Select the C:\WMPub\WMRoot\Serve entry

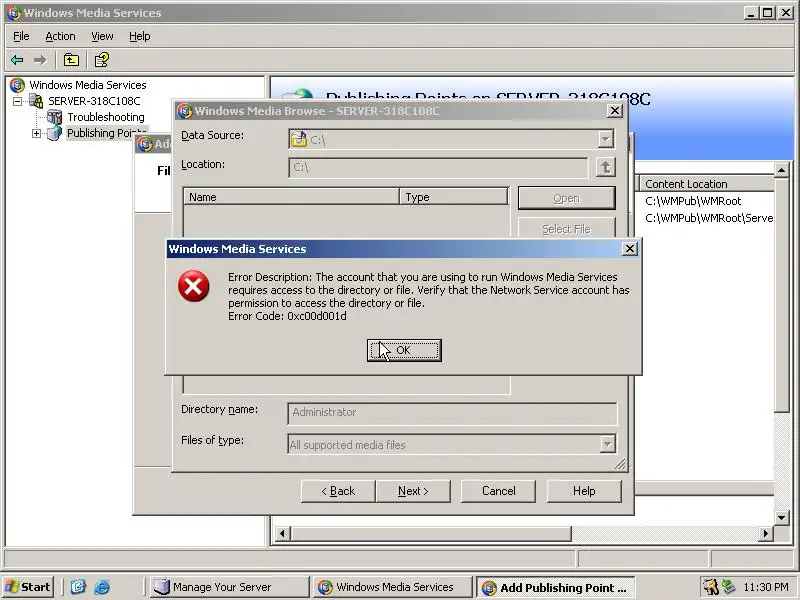point(709,218)
